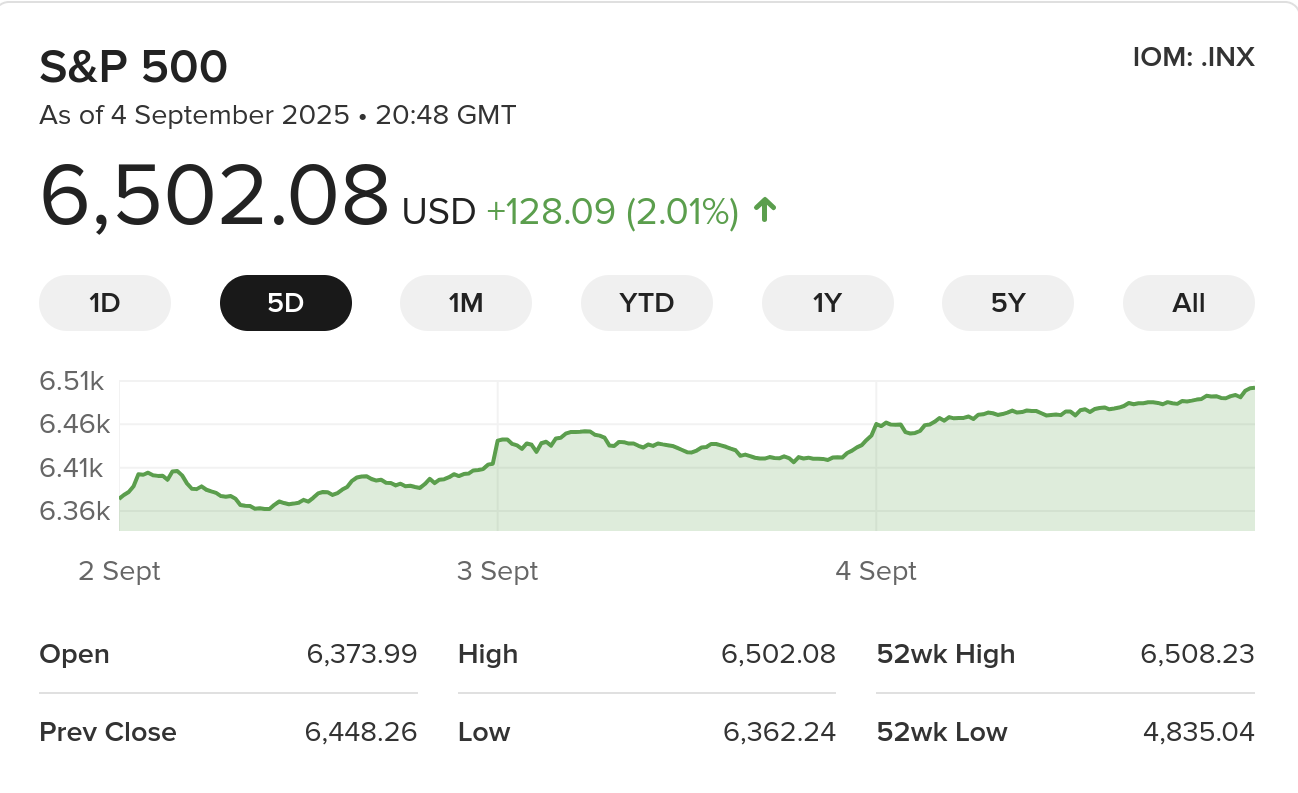
Task: Click the IOM: .INX ticker label
Action: pyautogui.click(x=1193, y=57)
